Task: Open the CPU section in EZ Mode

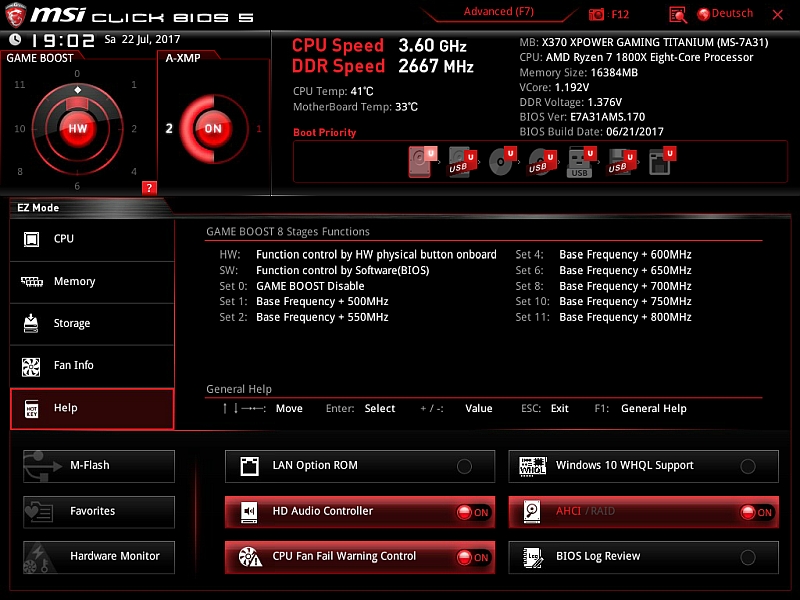Action: tap(92, 240)
